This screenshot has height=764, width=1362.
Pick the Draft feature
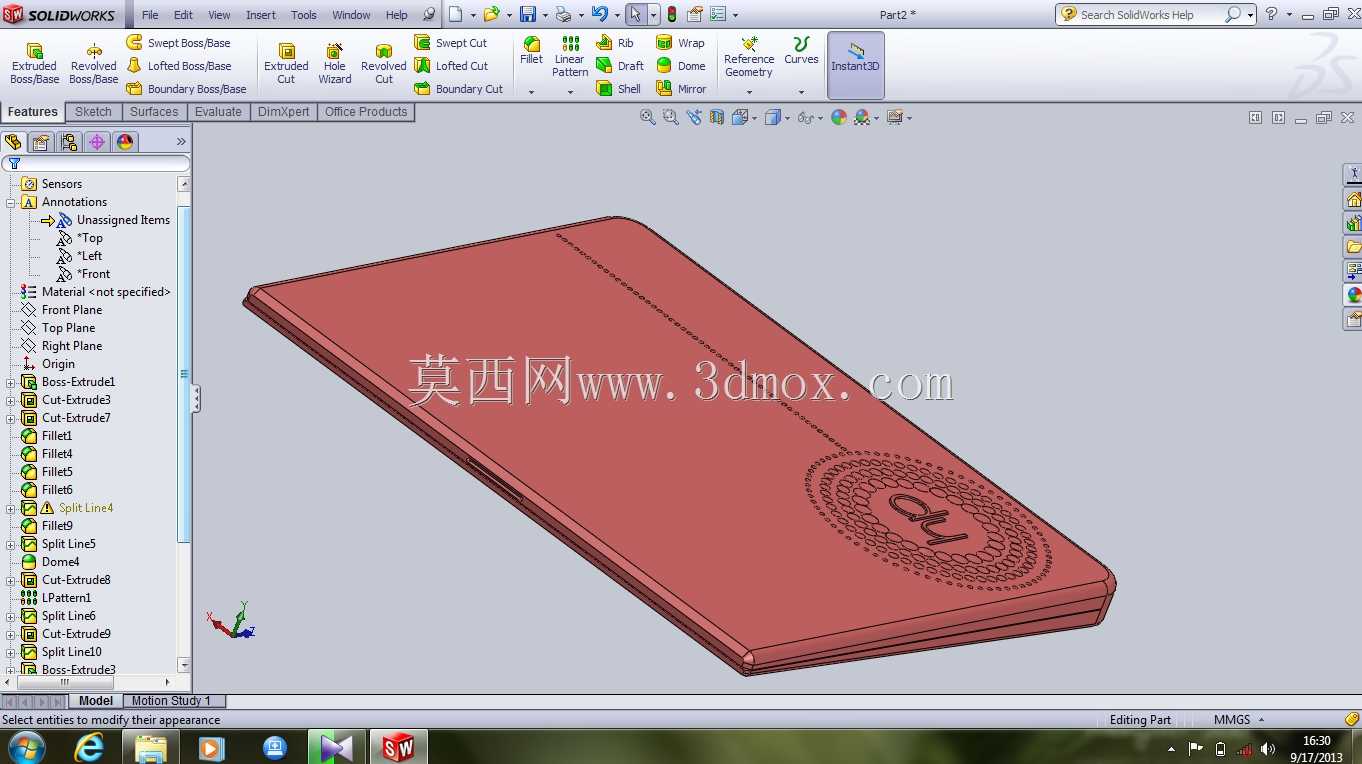(x=620, y=66)
